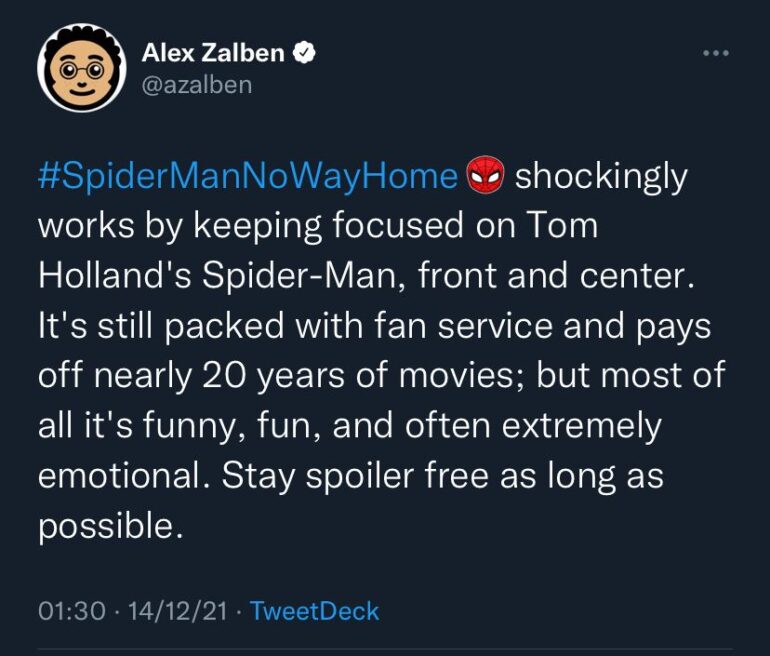
Task: Open the #SpiderManNoWayHome hashtag
Action: [248, 177]
